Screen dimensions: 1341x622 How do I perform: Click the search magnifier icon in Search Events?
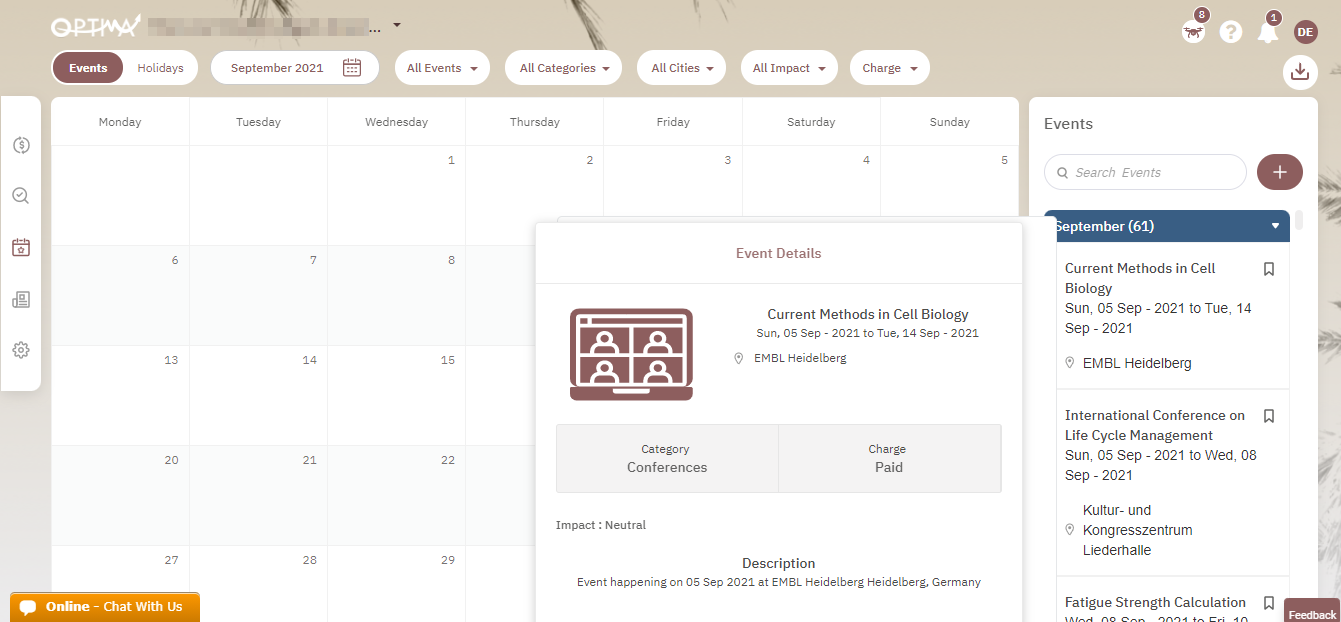click(x=1062, y=173)
